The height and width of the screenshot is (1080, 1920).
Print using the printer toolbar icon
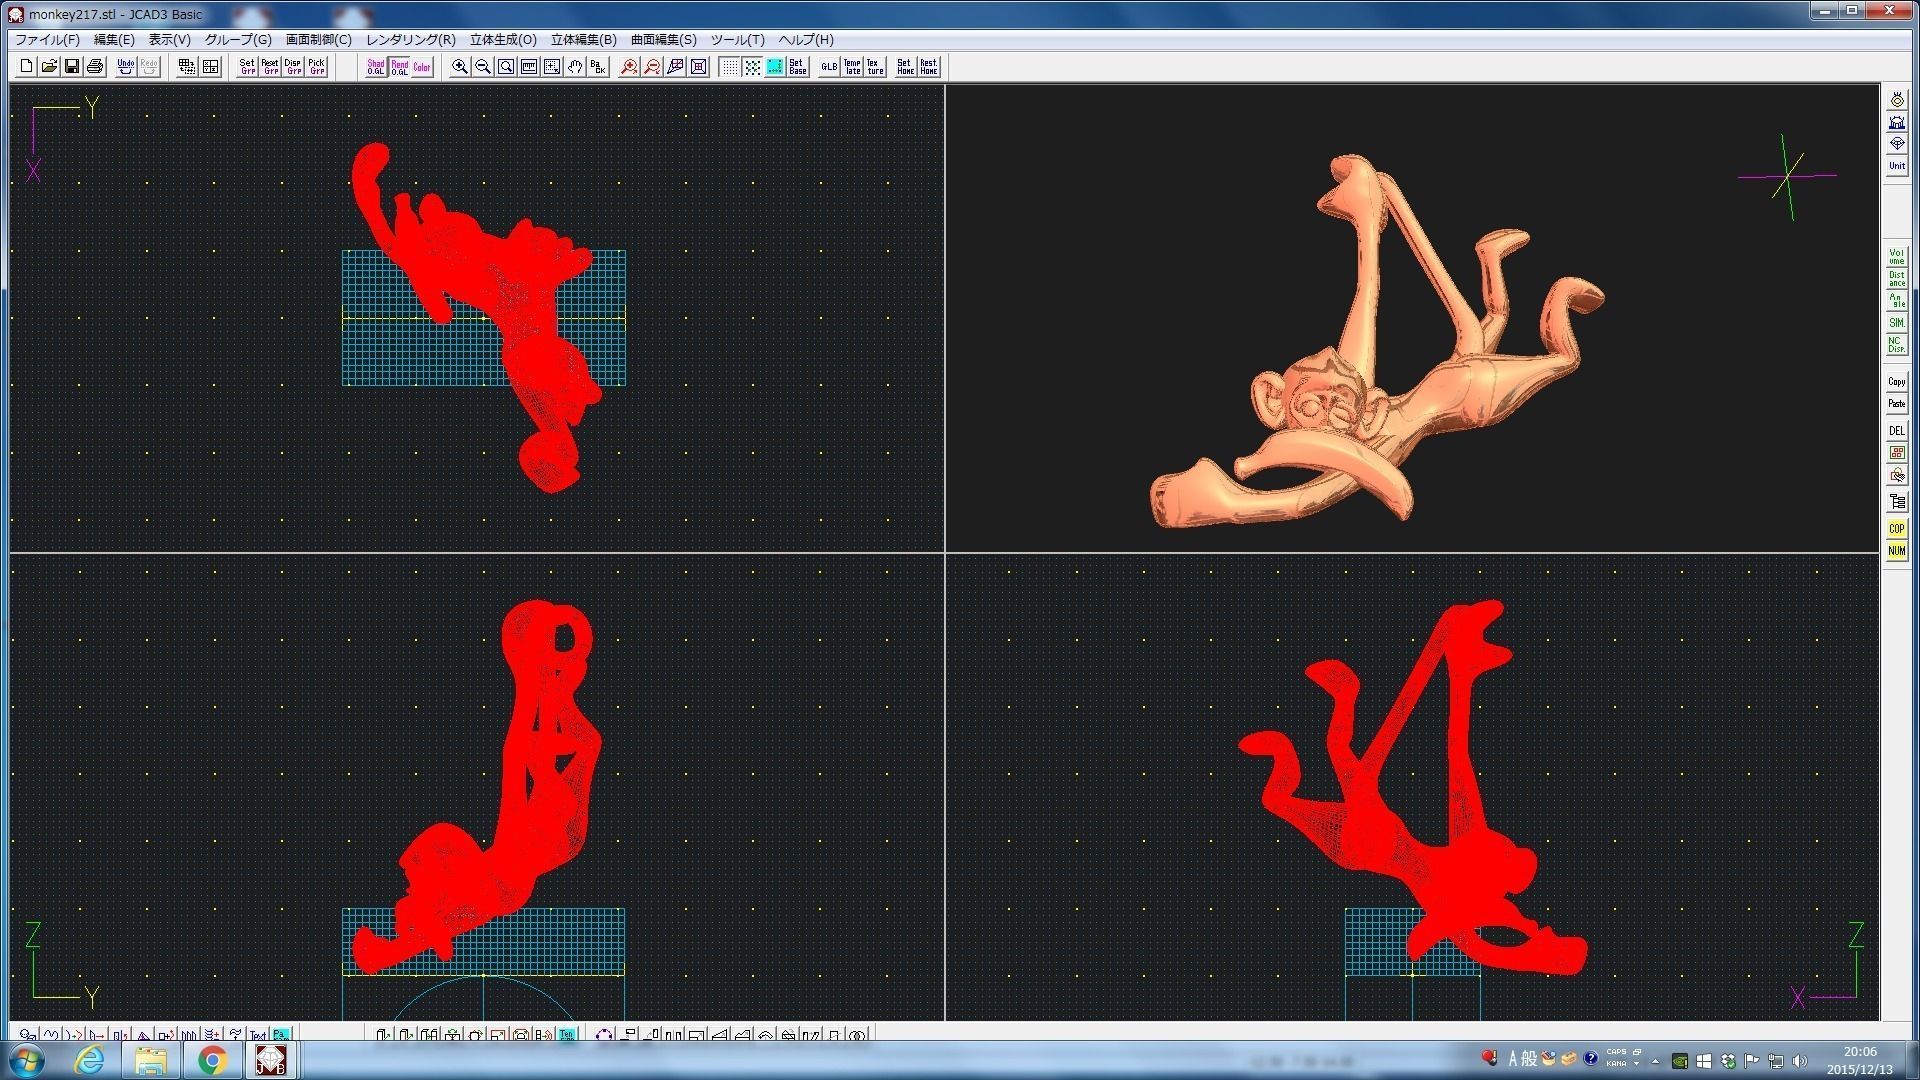tap(95, 67)
